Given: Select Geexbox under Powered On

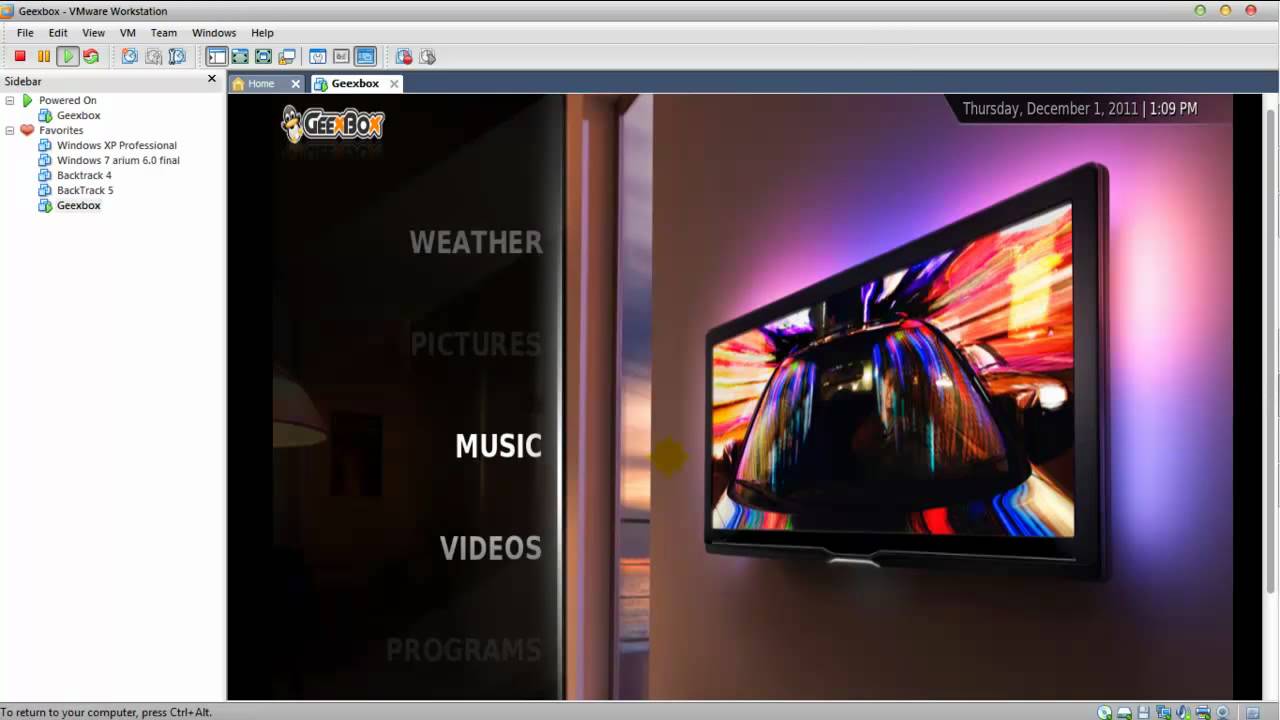Looking at the screenshot, I should click(x=78, y=115).
